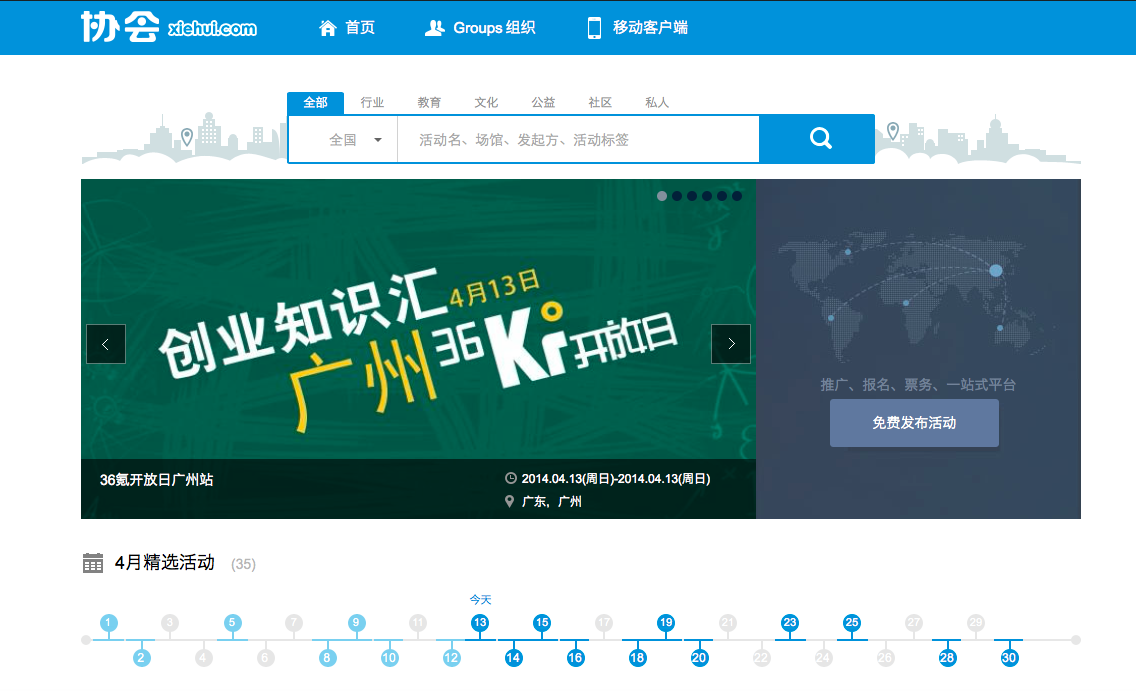Image resolution: width=1136 pixels, height=691 pixels.
Task: Click the 广东, 广州 location text
Action: (551, 501)
